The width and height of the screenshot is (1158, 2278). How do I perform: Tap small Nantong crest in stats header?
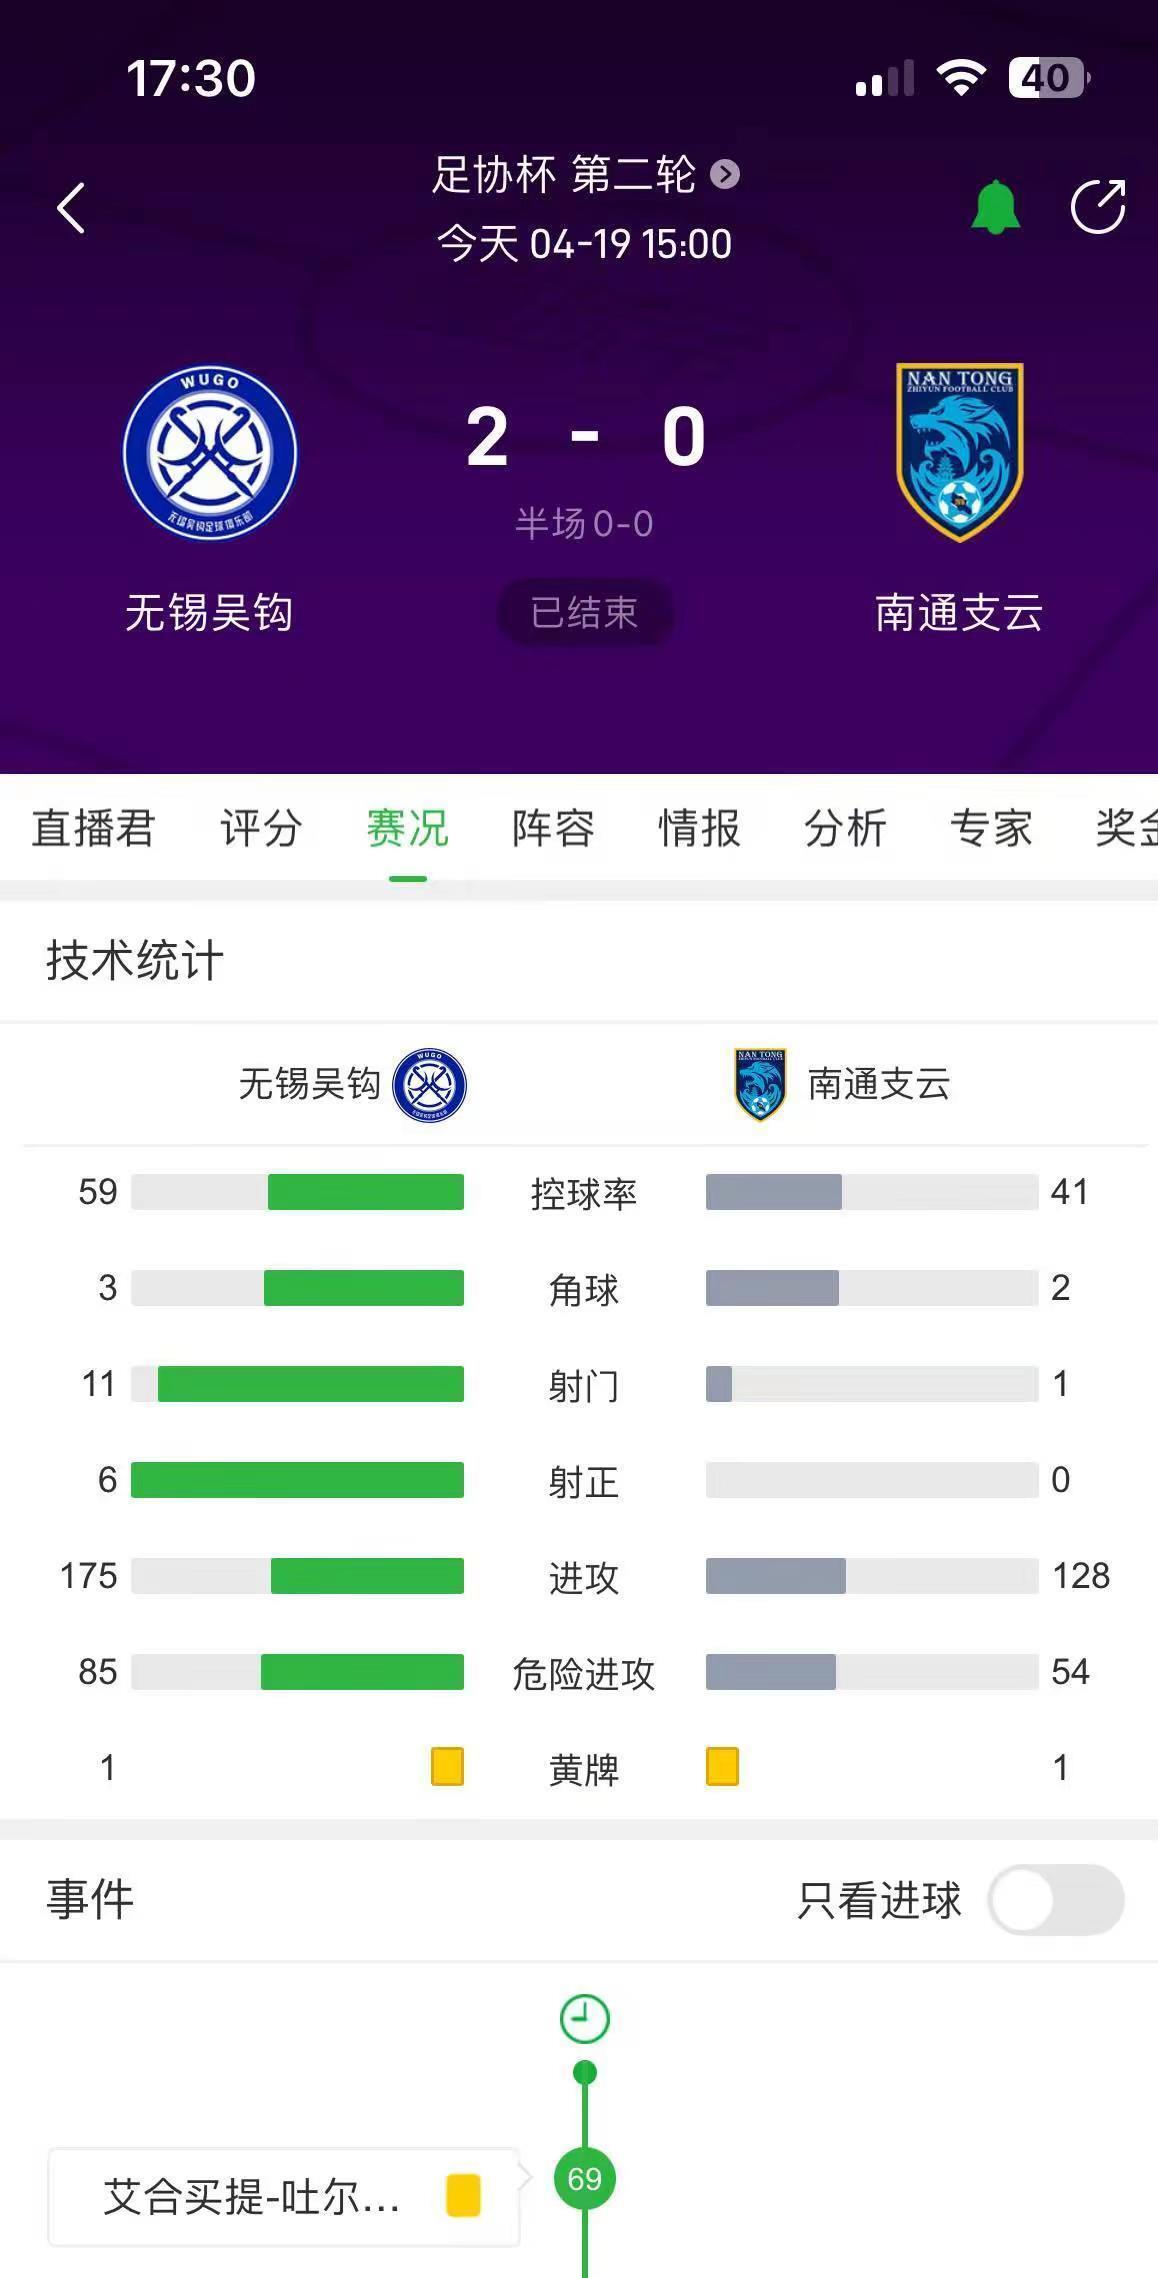(760, 1085)
